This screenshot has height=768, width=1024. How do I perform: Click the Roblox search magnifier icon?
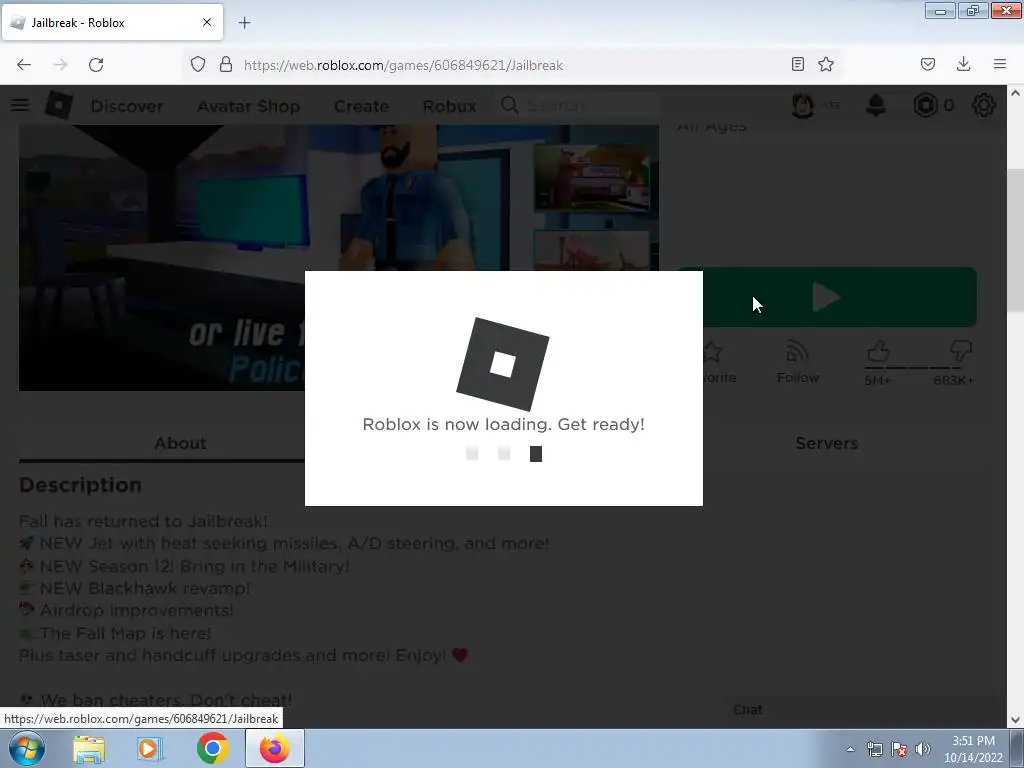coord(510,105)
